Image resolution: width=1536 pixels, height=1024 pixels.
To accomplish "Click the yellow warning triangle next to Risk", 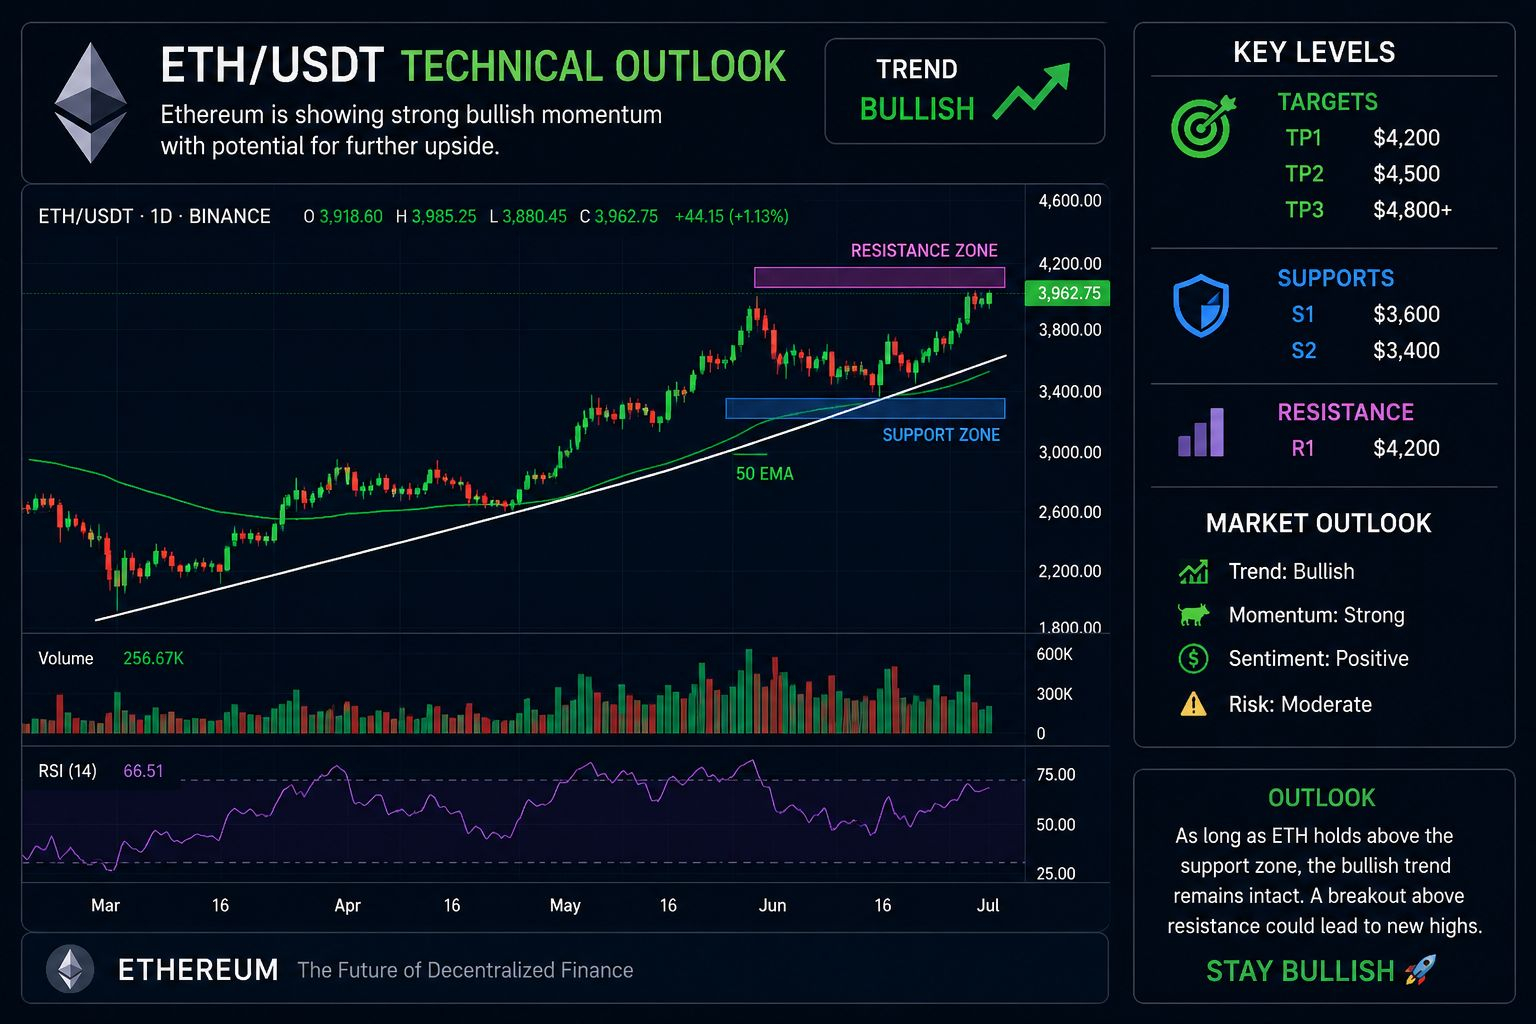I will (x=1193, y=705).
